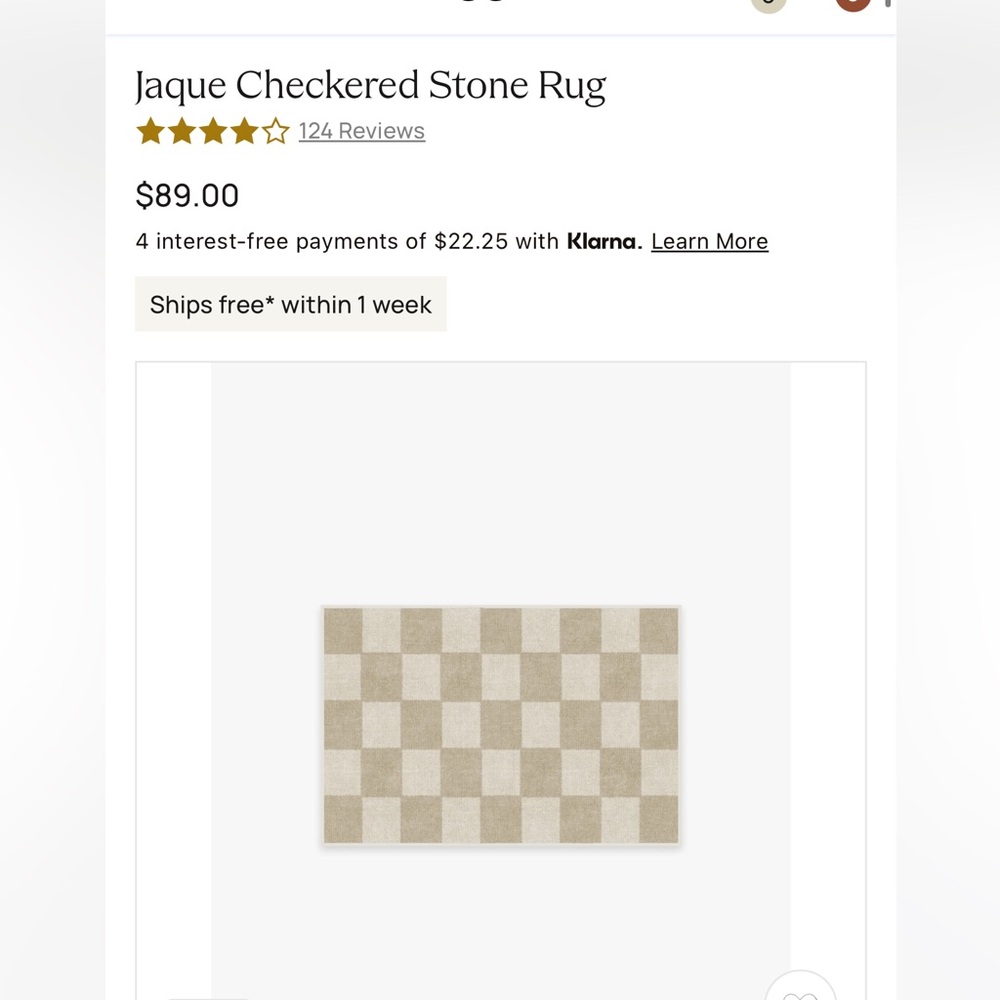Viewport: 1000px width, 1000px height.
Task: Open review details by expanding 124 Reviews
Action: point(361,131)
